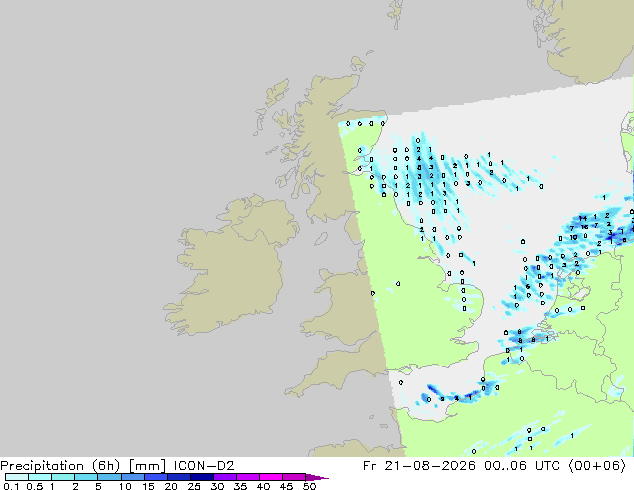Screen dimensions: 634x490
Task: Pick the 15–20 mm legend color box
Action: [156, 477]
